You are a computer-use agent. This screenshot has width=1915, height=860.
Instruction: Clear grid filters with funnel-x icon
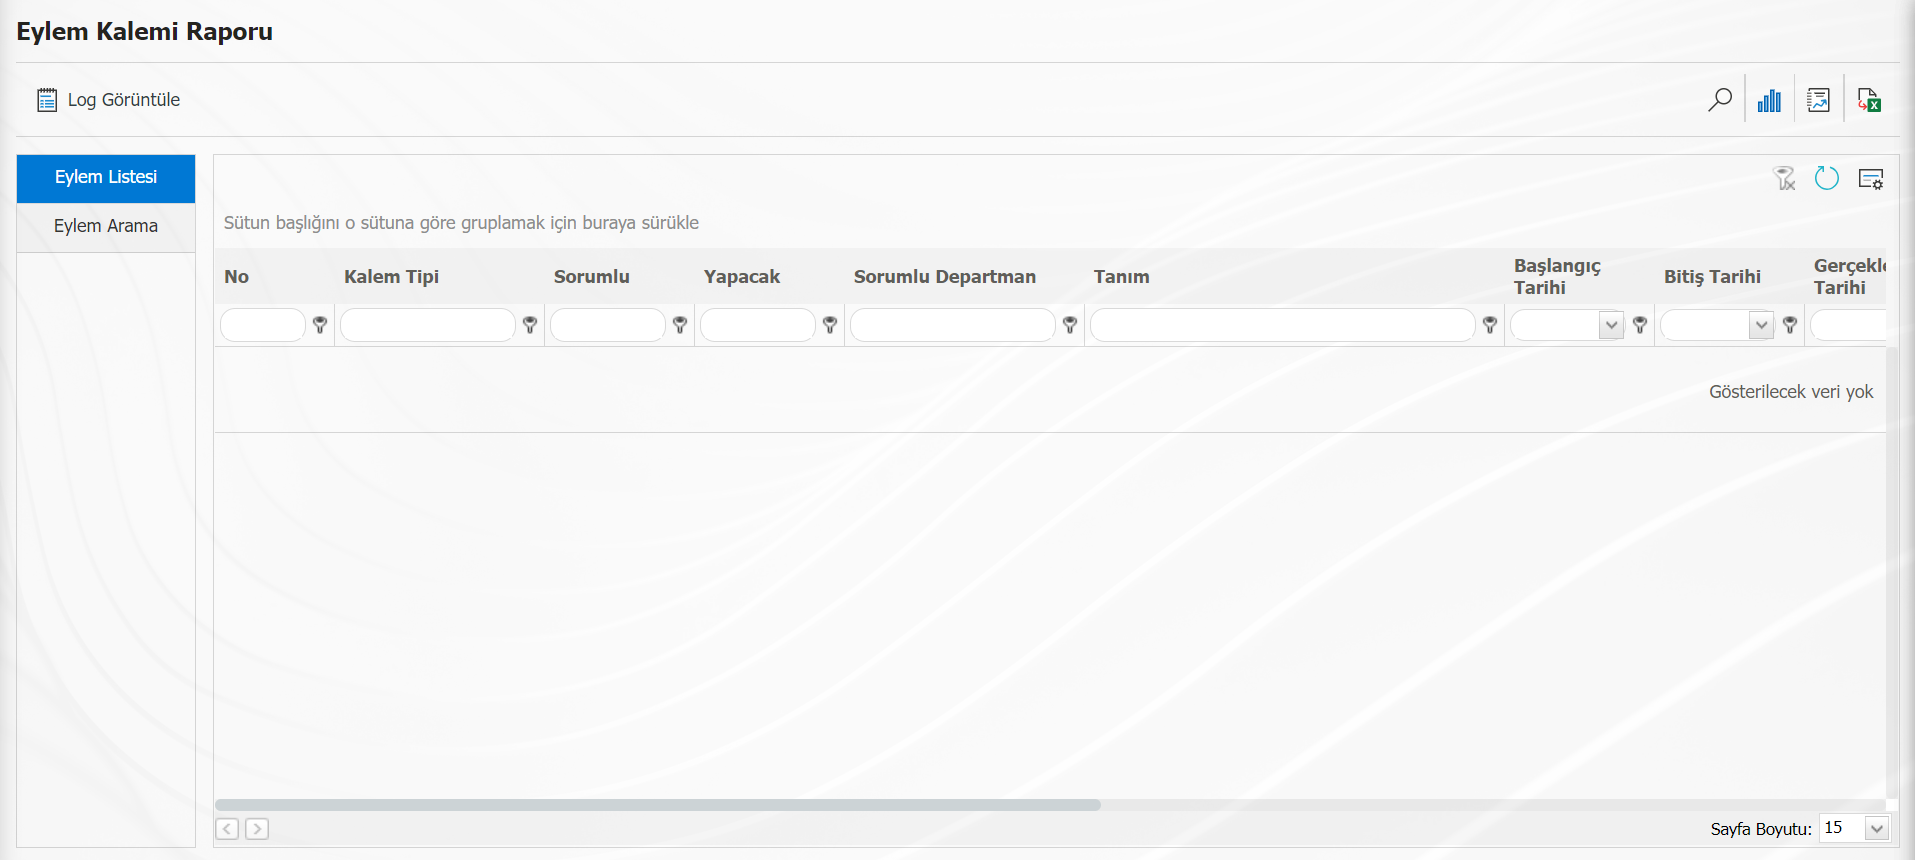coord(1785,179)
